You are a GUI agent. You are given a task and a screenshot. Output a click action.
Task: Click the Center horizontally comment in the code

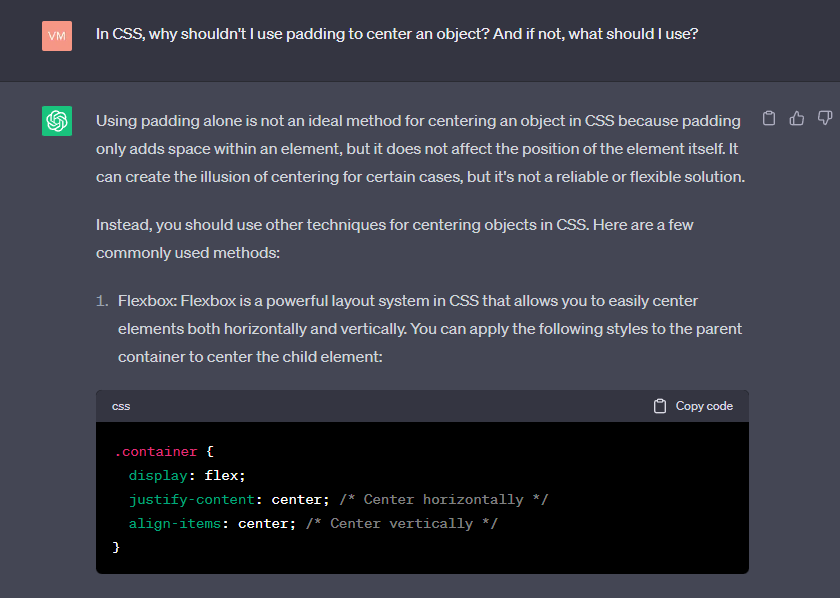pos(444,499)
